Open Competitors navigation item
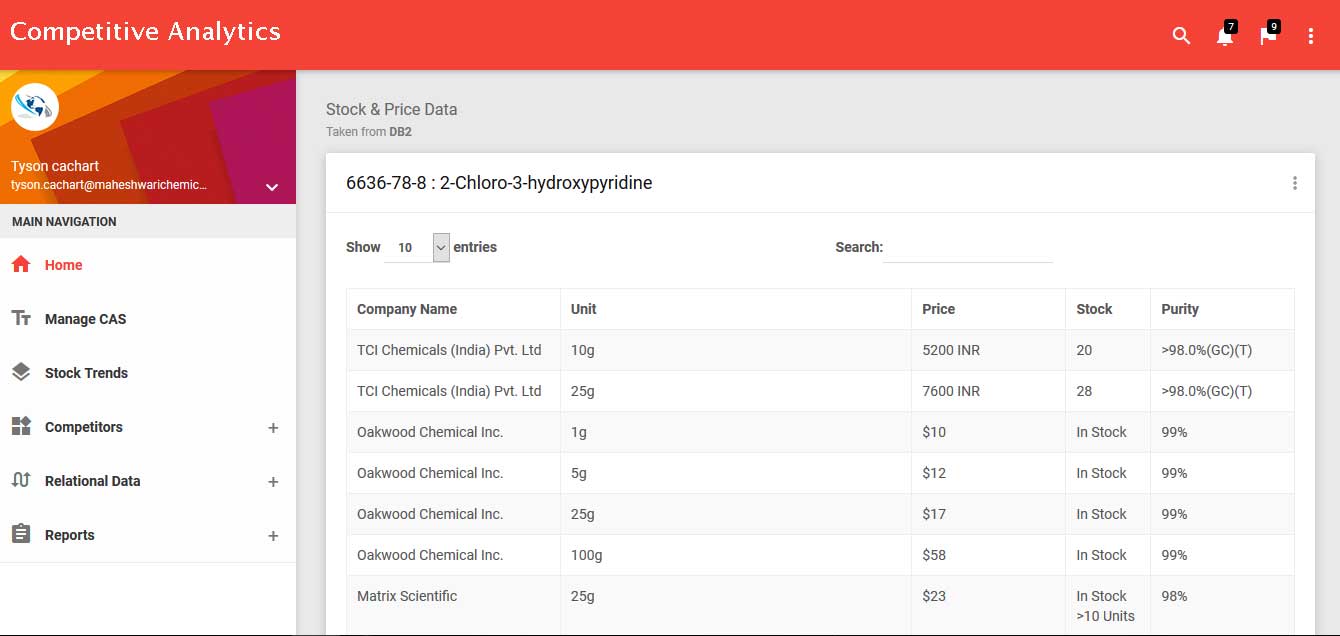1340x636 pixels. (148, 427)
